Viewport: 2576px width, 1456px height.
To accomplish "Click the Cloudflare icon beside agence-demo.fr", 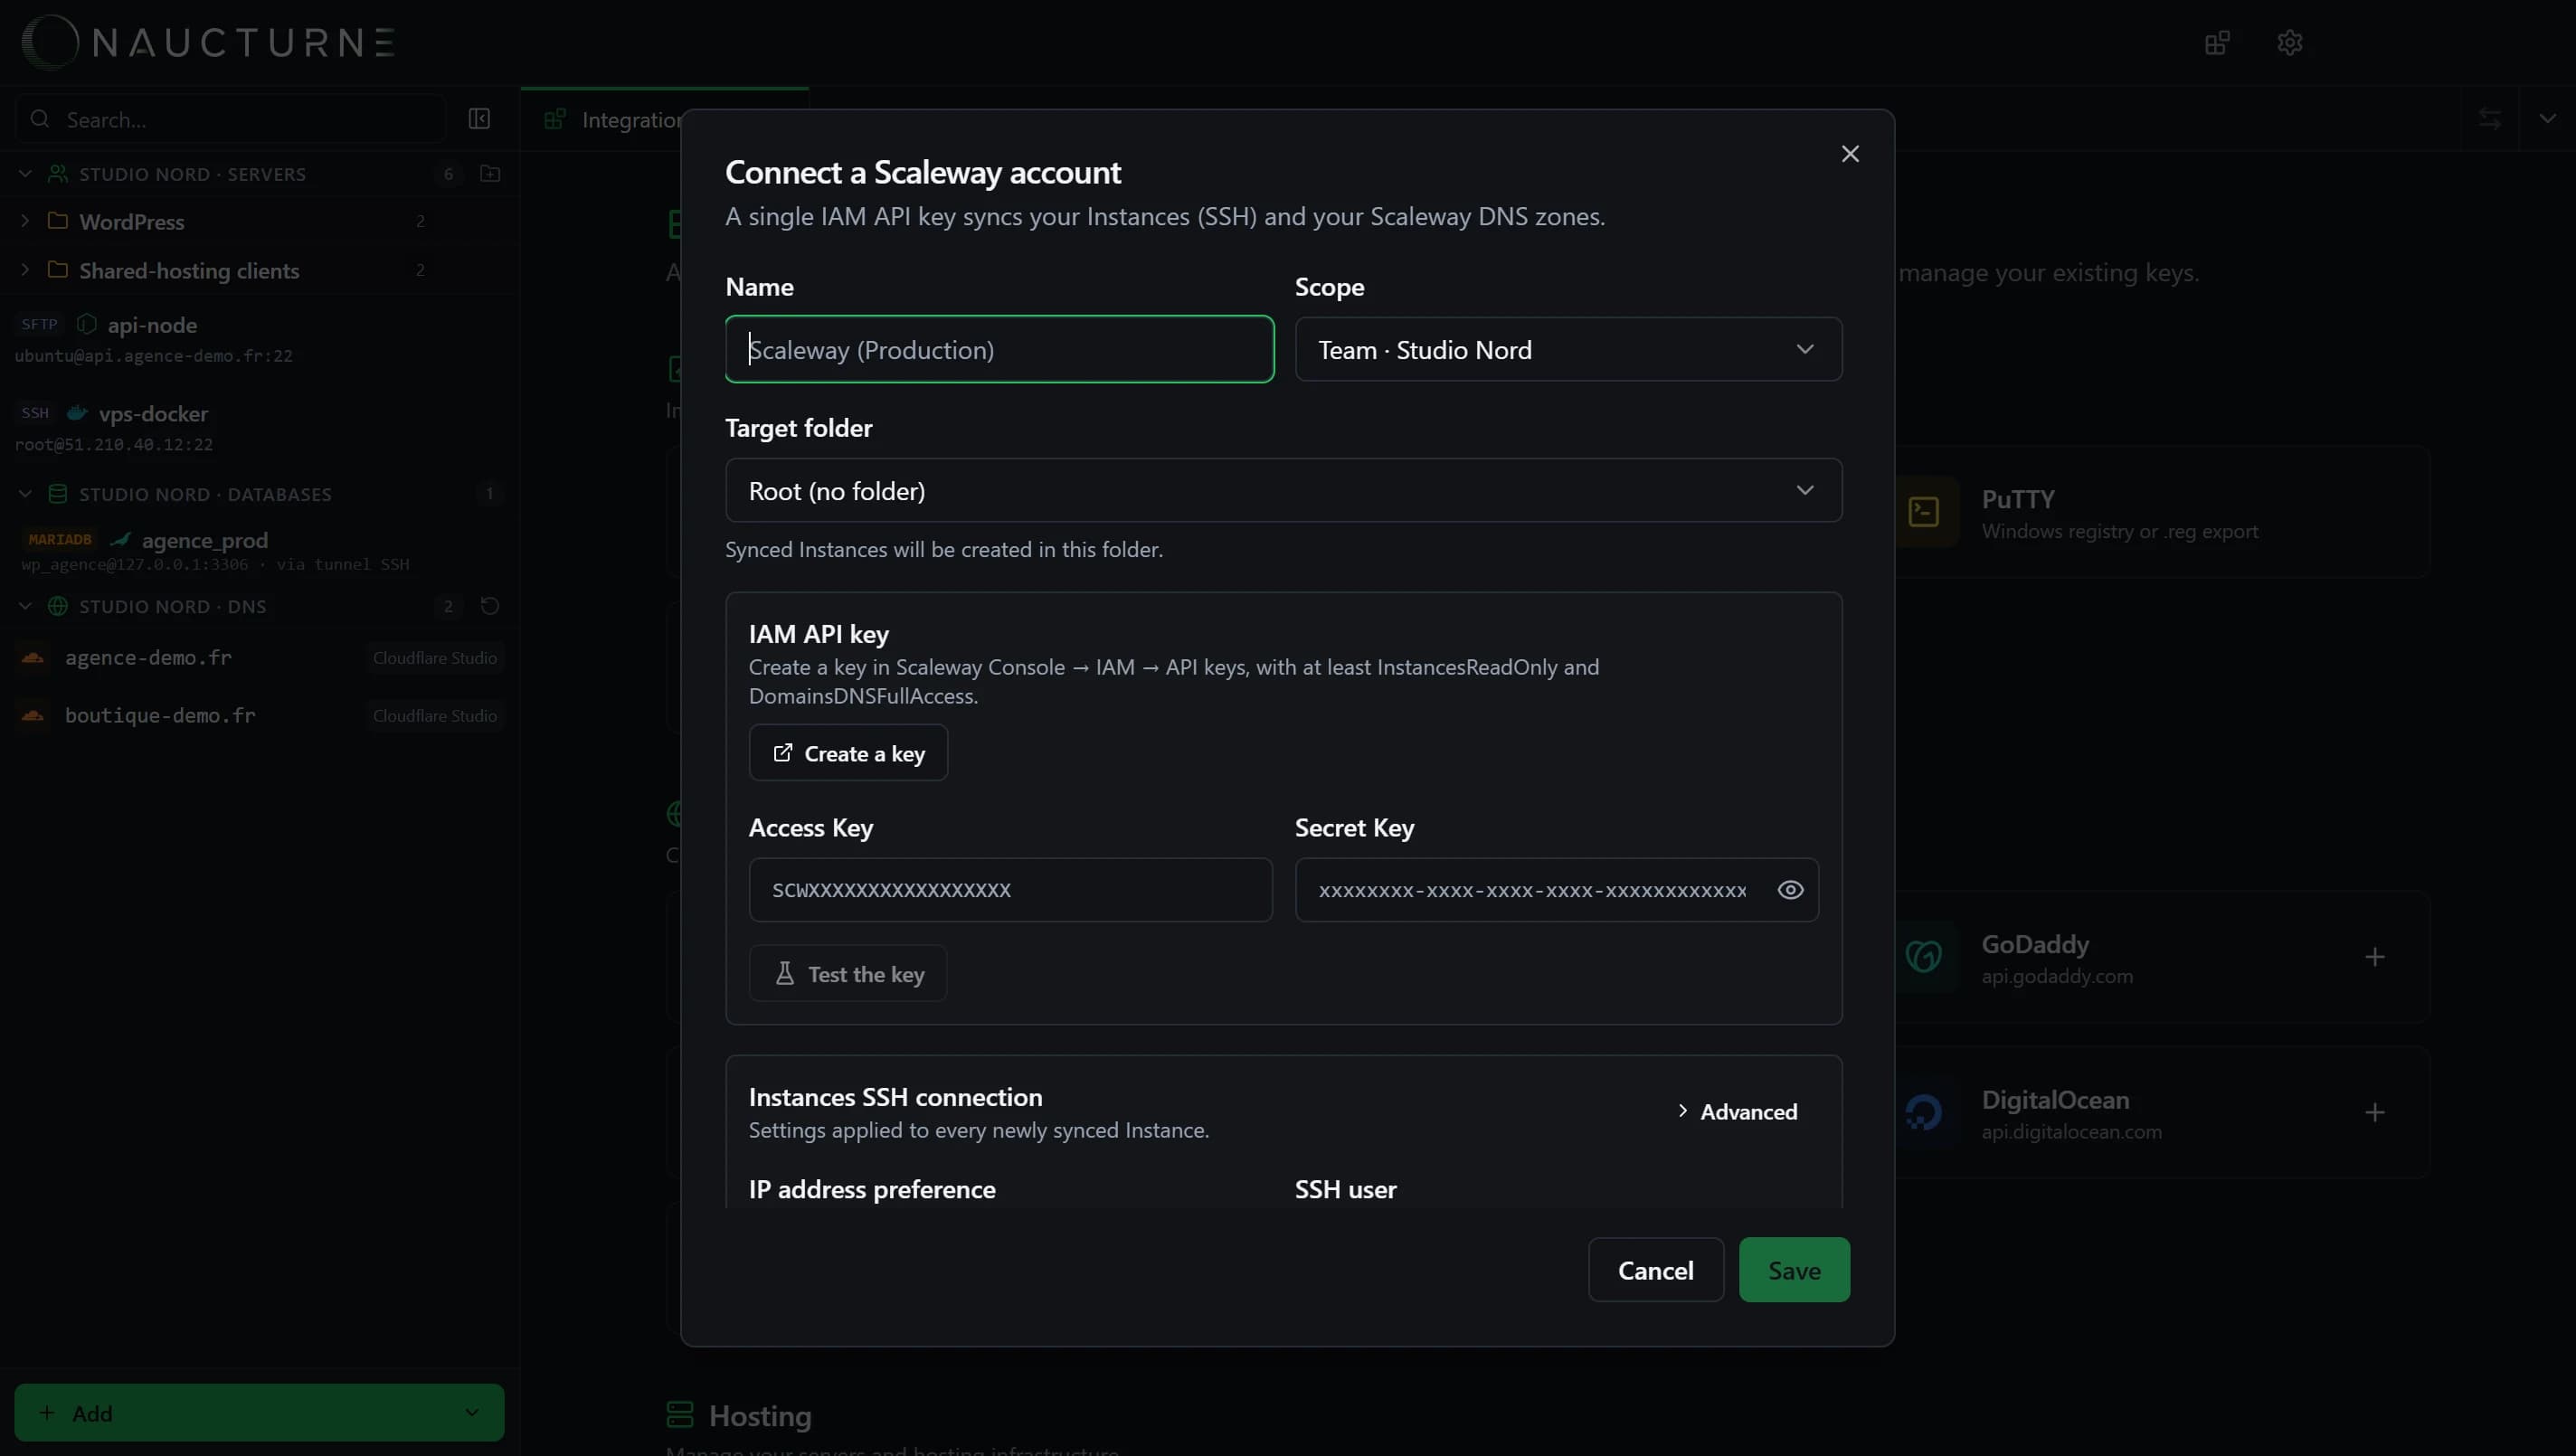I will [33, 657].
